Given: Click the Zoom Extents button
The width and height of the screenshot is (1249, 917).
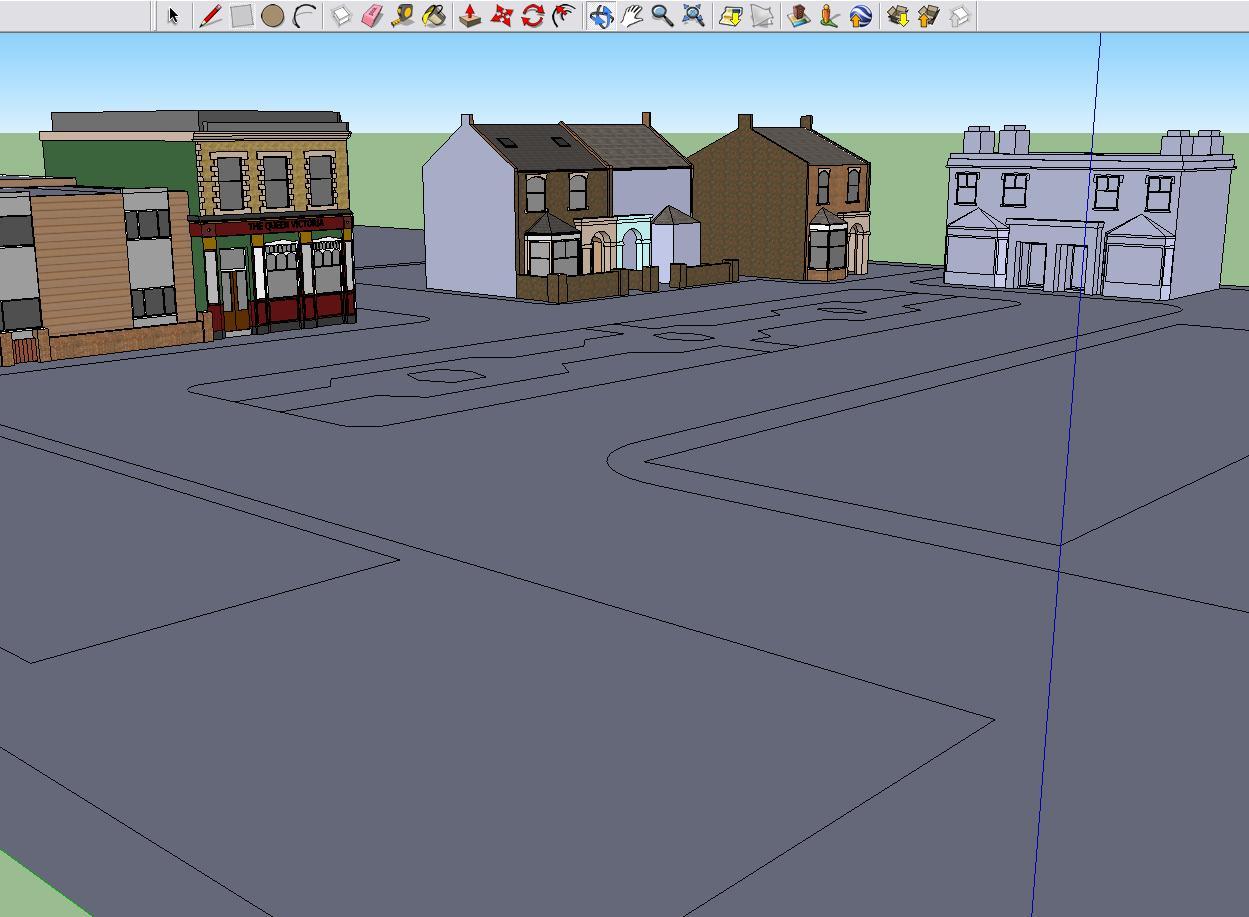Looking at the screenshot, I should [x=693, y=16].
